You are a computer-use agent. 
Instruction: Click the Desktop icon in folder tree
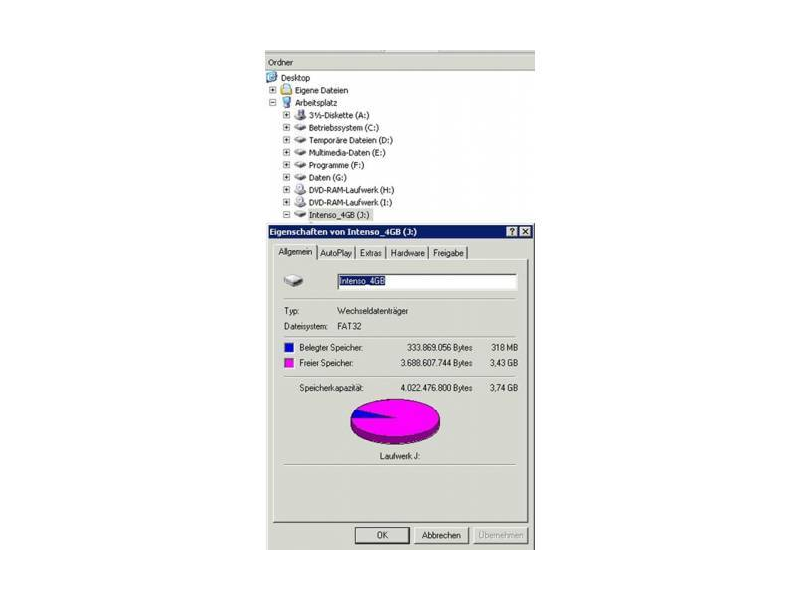pyautogui.click(x=272, y=78)
